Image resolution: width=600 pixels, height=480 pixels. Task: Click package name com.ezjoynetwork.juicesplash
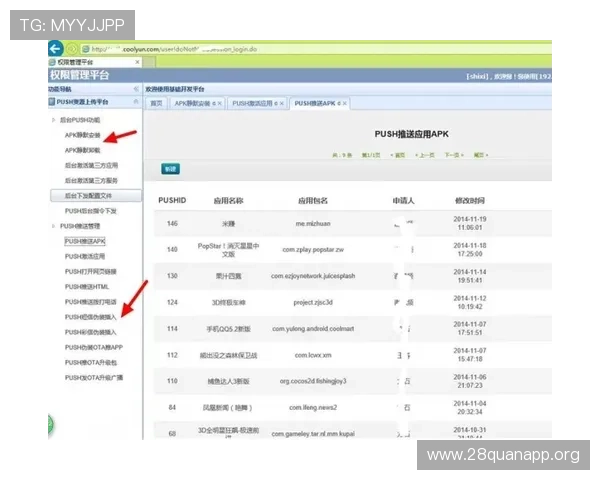click(x=313, y=276)
